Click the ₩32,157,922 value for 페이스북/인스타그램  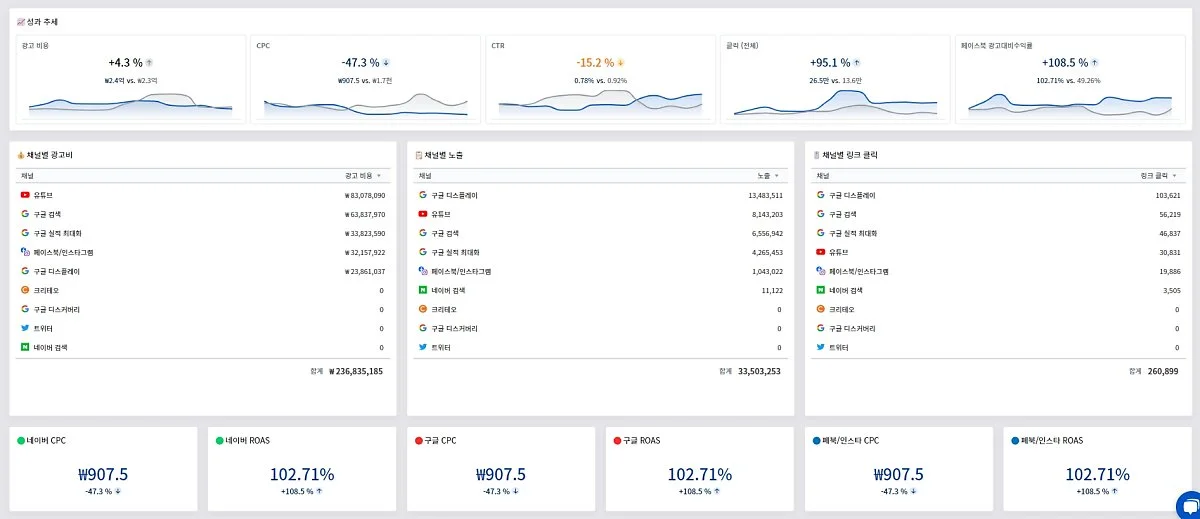point(364,252)
